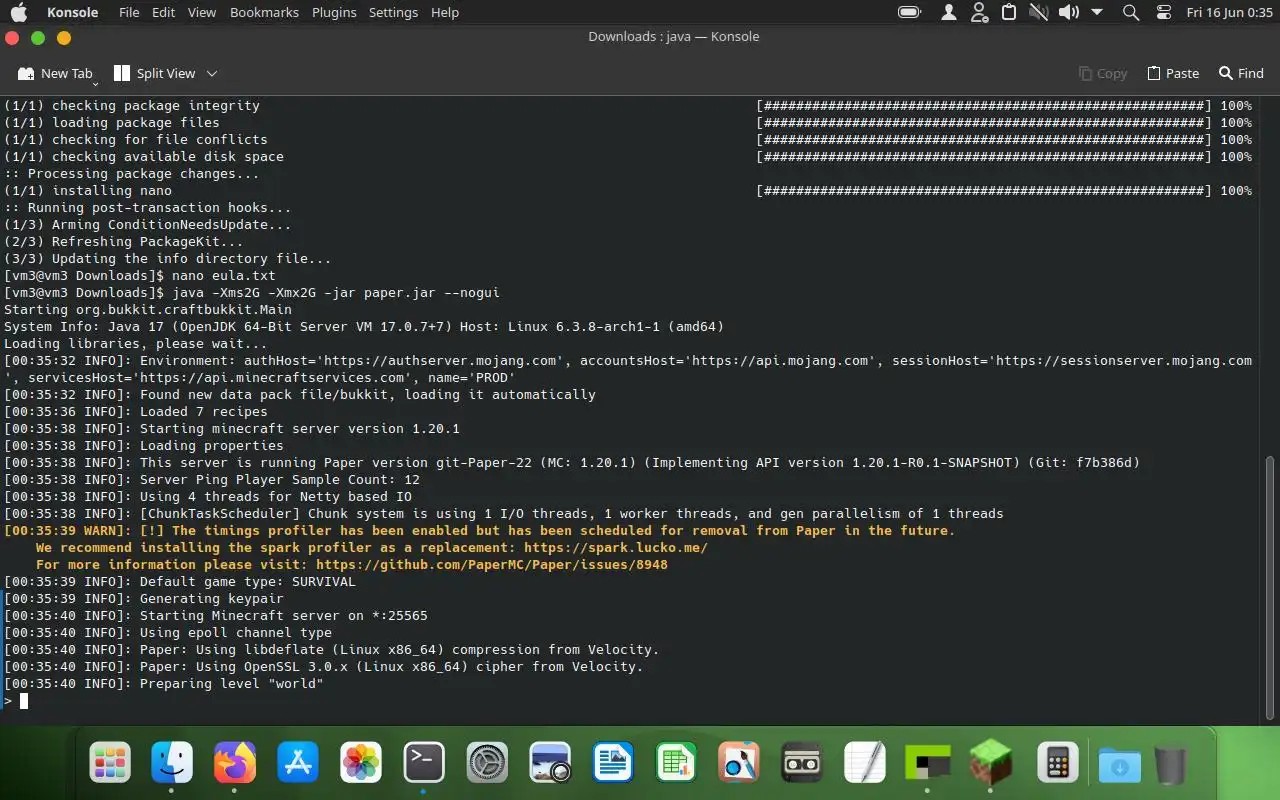The height and width of the screenshot is (800, 1280).
Task: Click the green and black dock icon
Action: [928, 763]
